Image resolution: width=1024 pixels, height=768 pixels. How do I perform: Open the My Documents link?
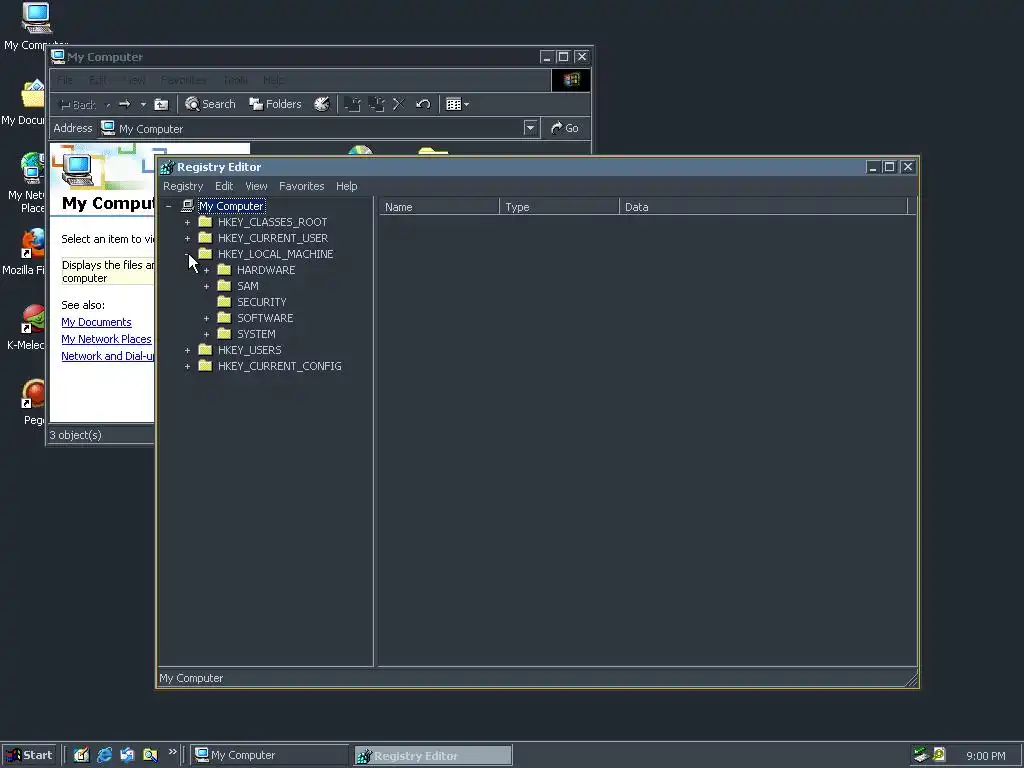pyautogui.click(x=96, y=322)
